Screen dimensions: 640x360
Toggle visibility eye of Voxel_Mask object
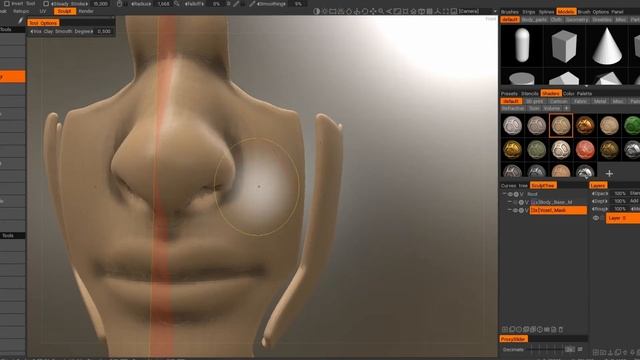pyautogui.click(x=515, y=210)
